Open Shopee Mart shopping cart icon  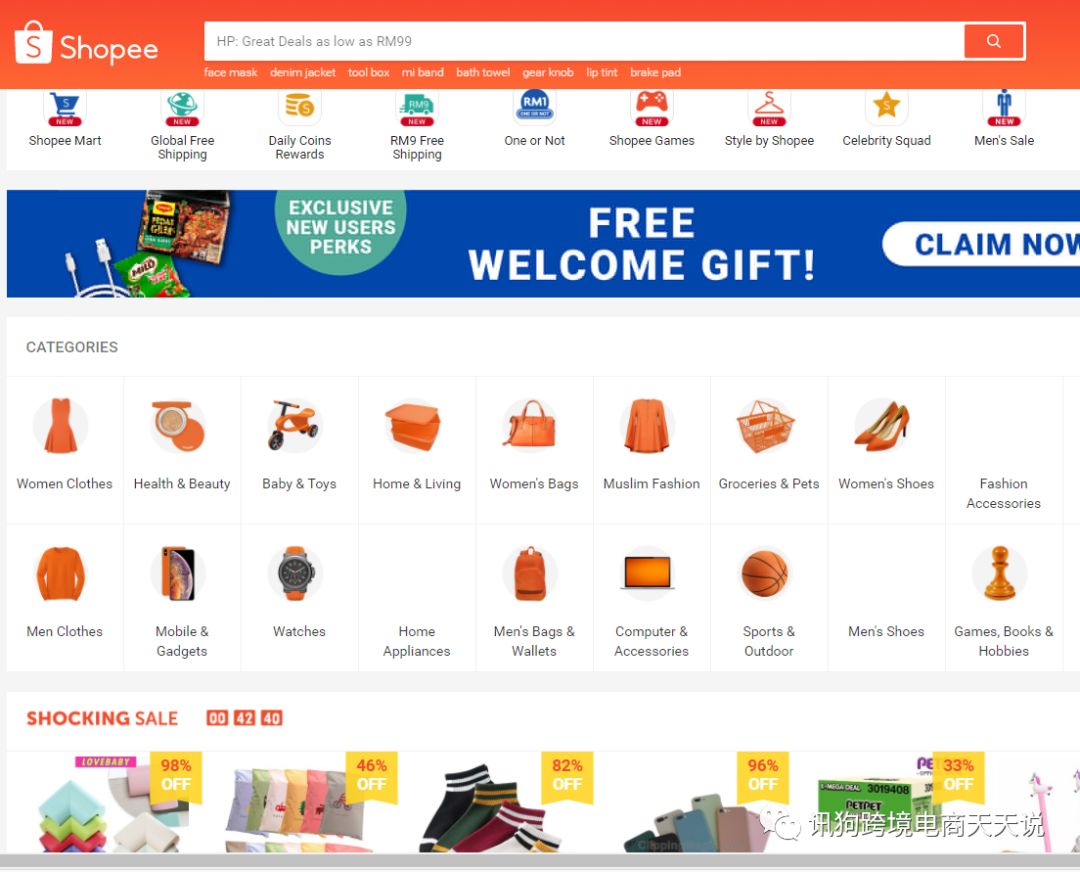(65, 107)
